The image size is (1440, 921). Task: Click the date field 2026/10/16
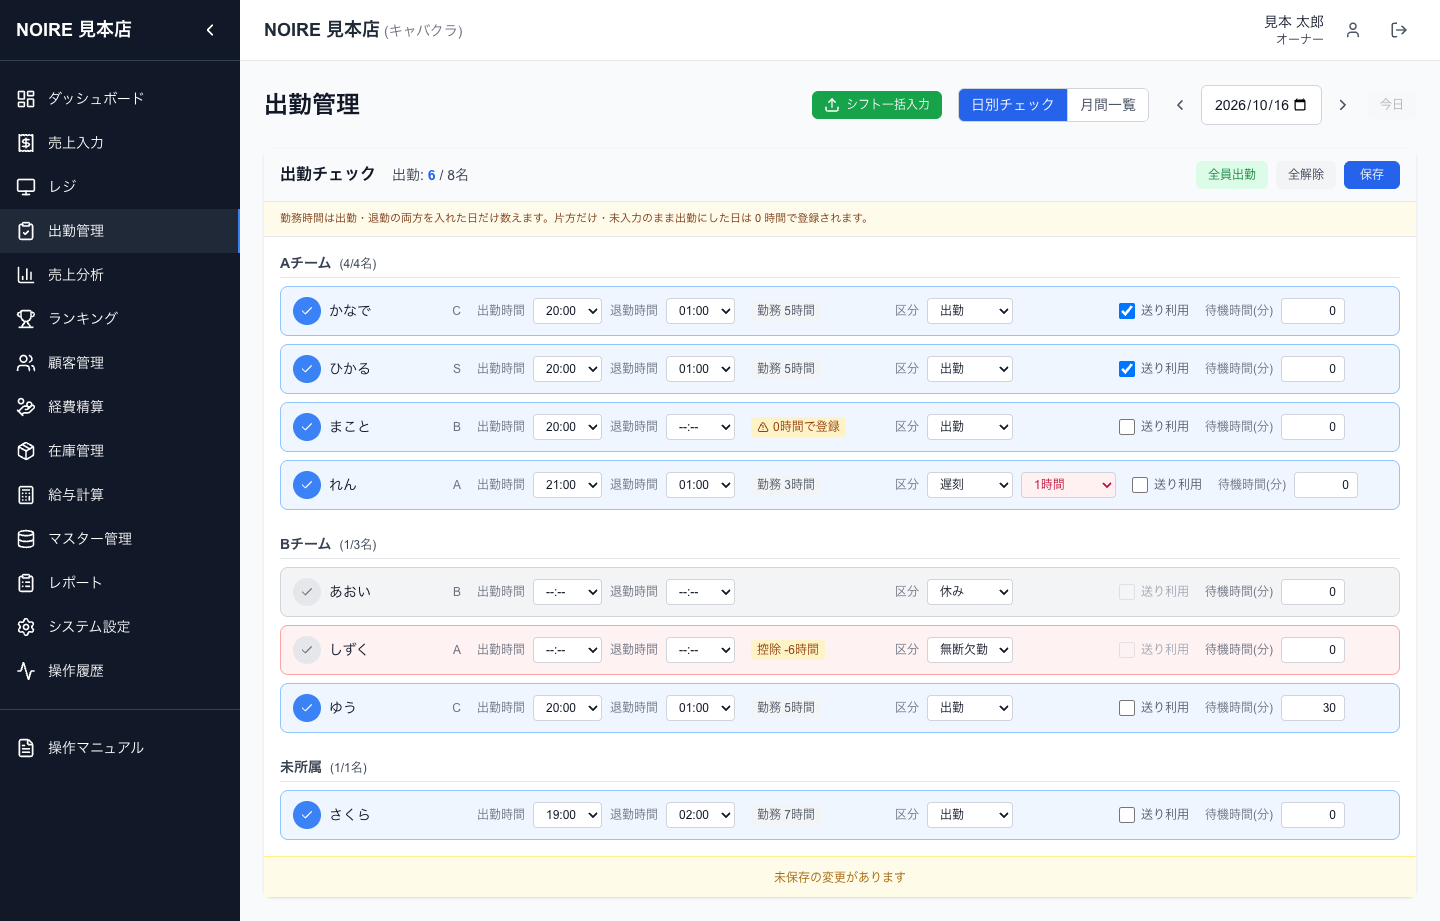click(x=1261, y=105)
